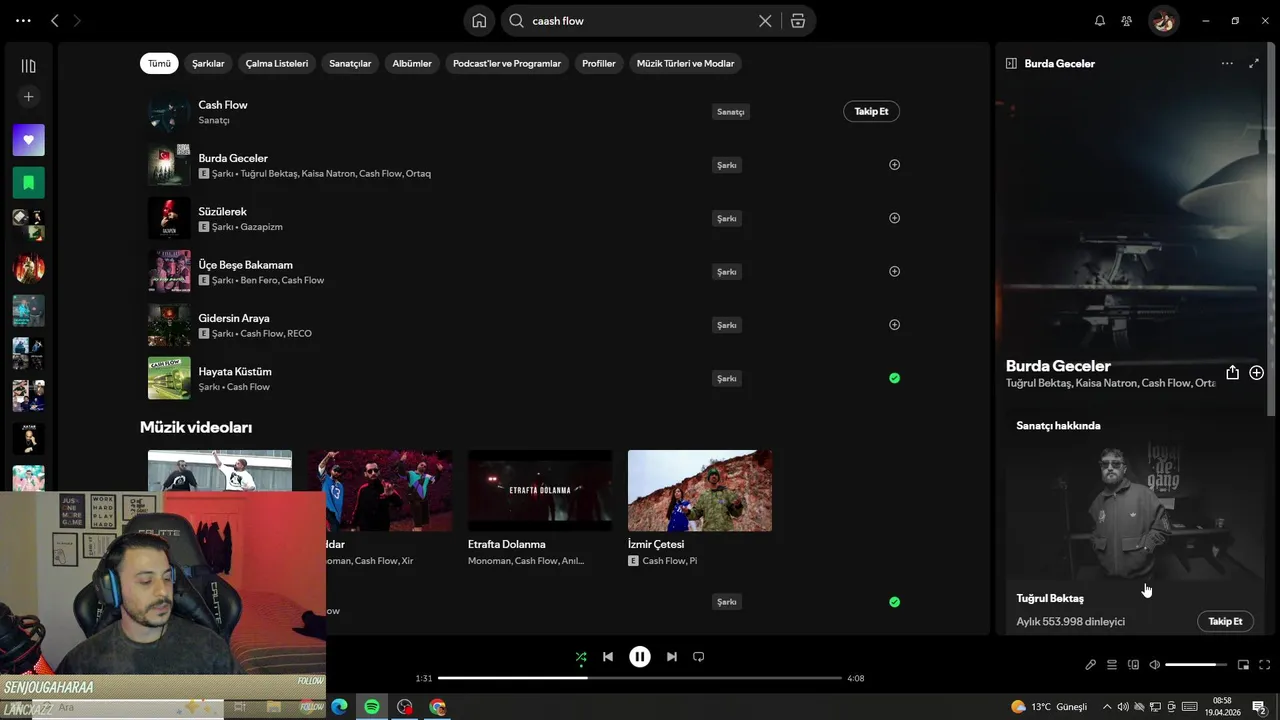
Task: Add Süzülerek to Liked Songs
Action: coord(894,218)
